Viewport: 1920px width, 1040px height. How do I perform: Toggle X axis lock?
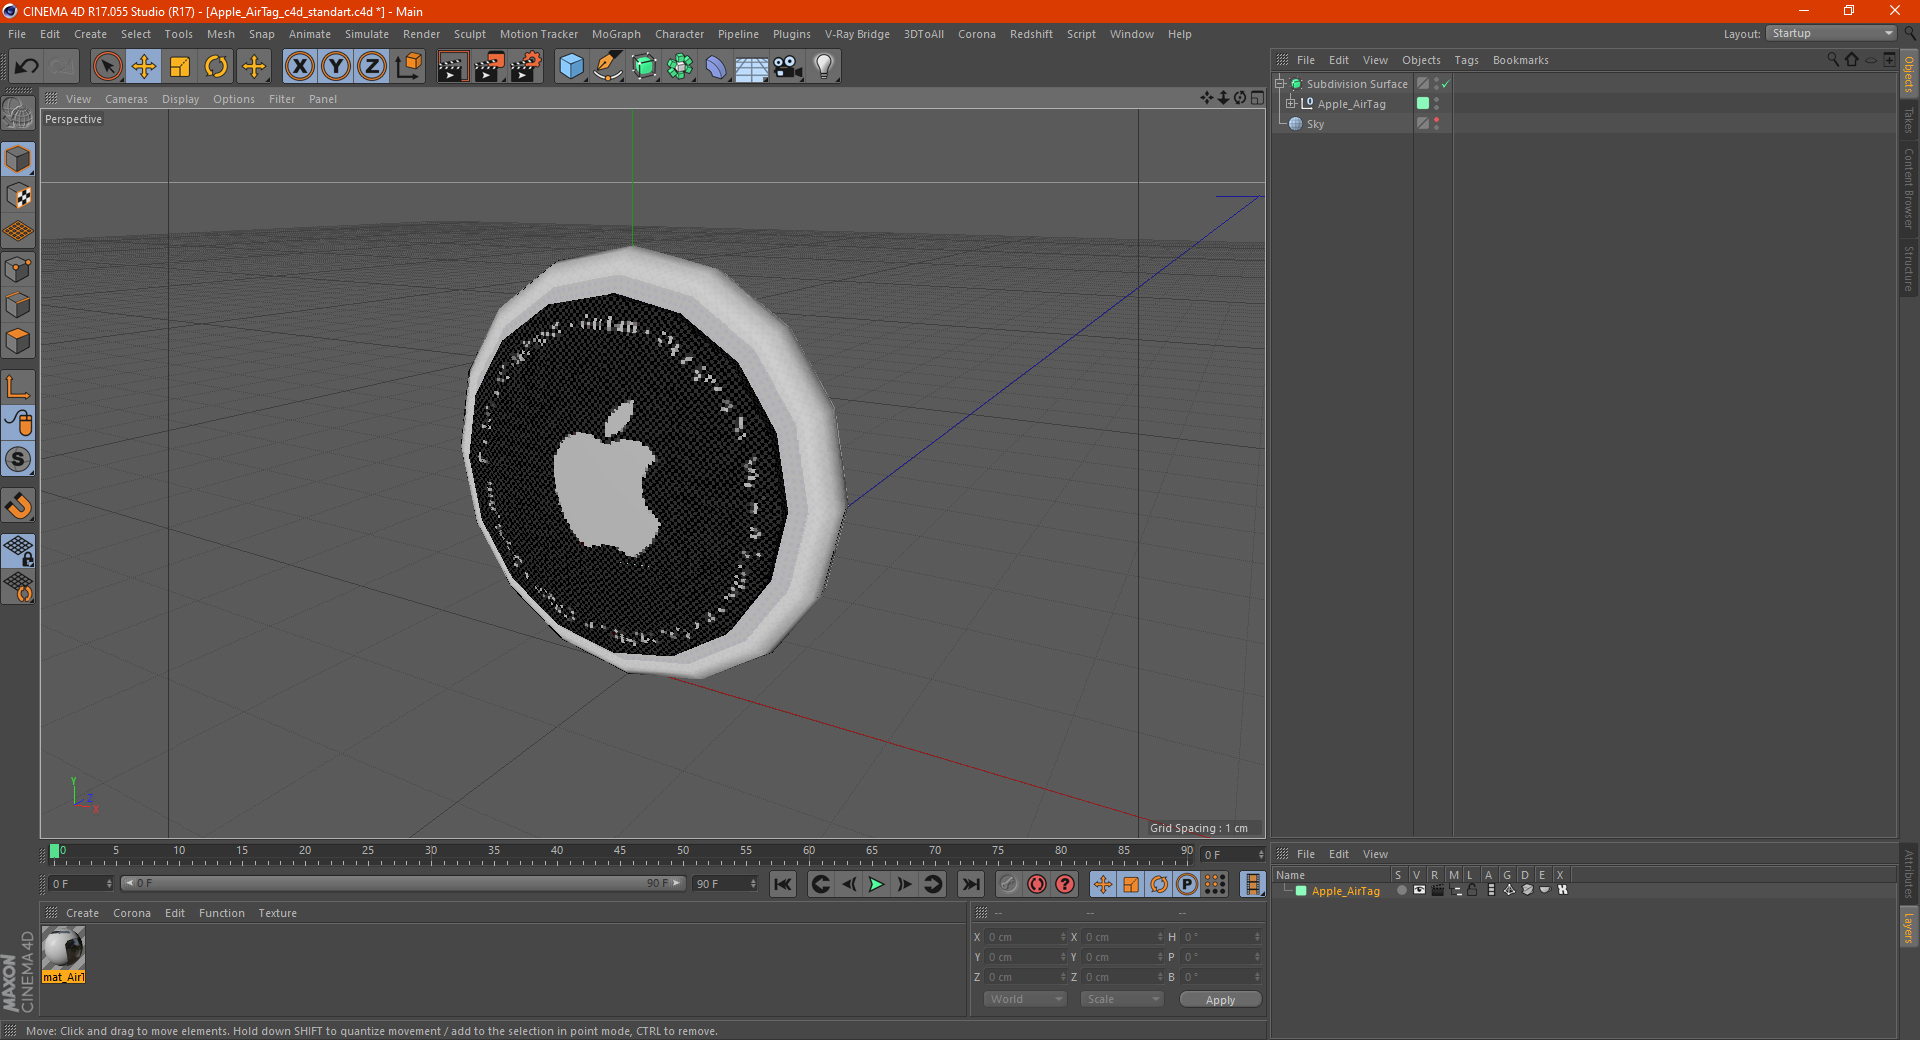click(299, 67)
